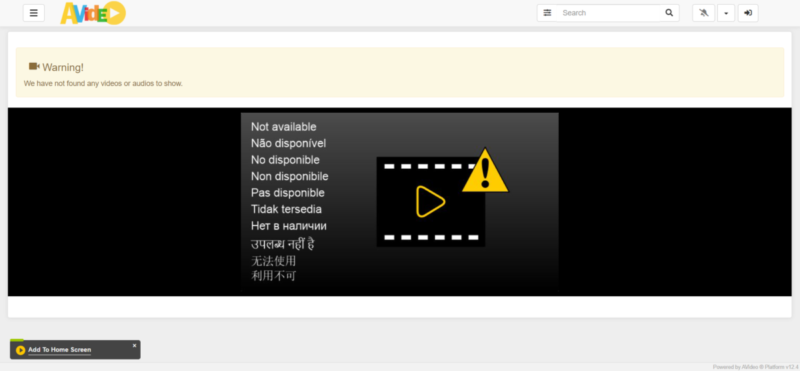Viewport: 800px width, 371px height.
Task: Click the camera icon beside Warning
Action: tap(34, 66)
